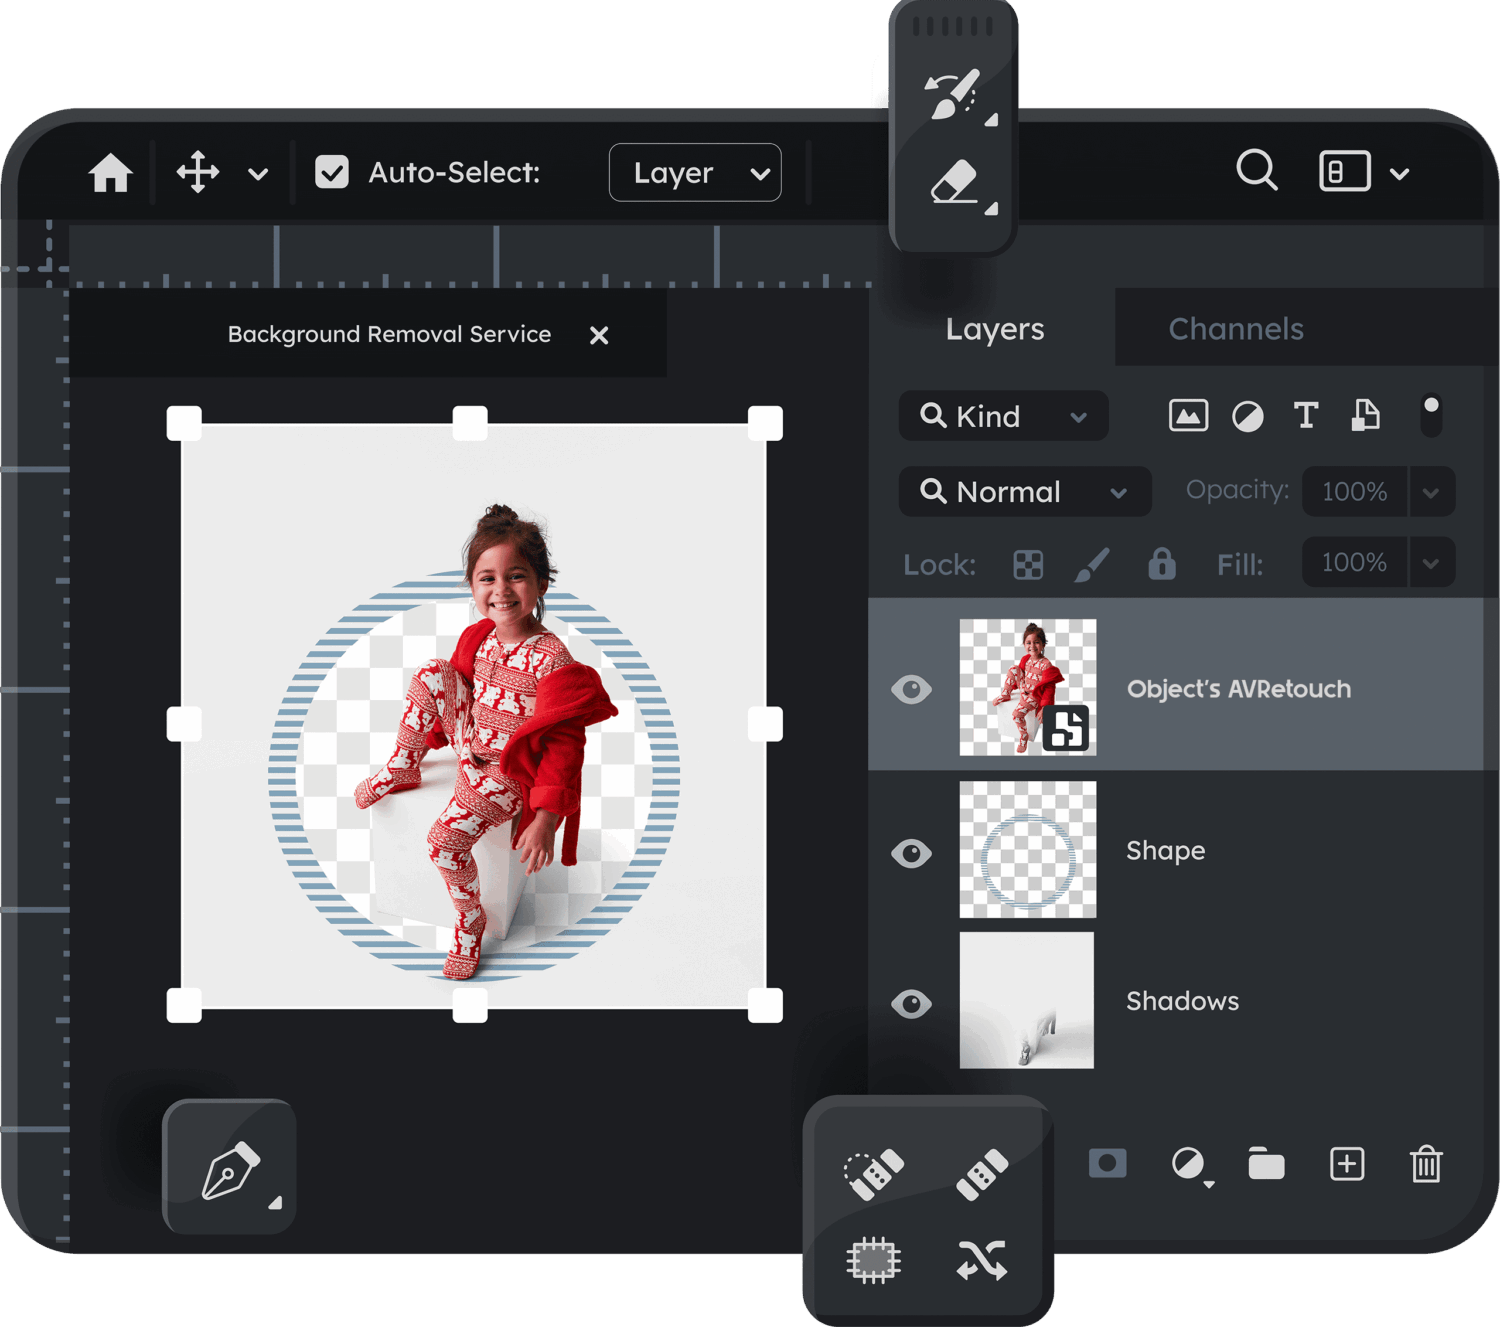Delete layer with the trash icon
Image resolution: width=1500 pixels, height=1327 pixels.
[1425, 1164]
